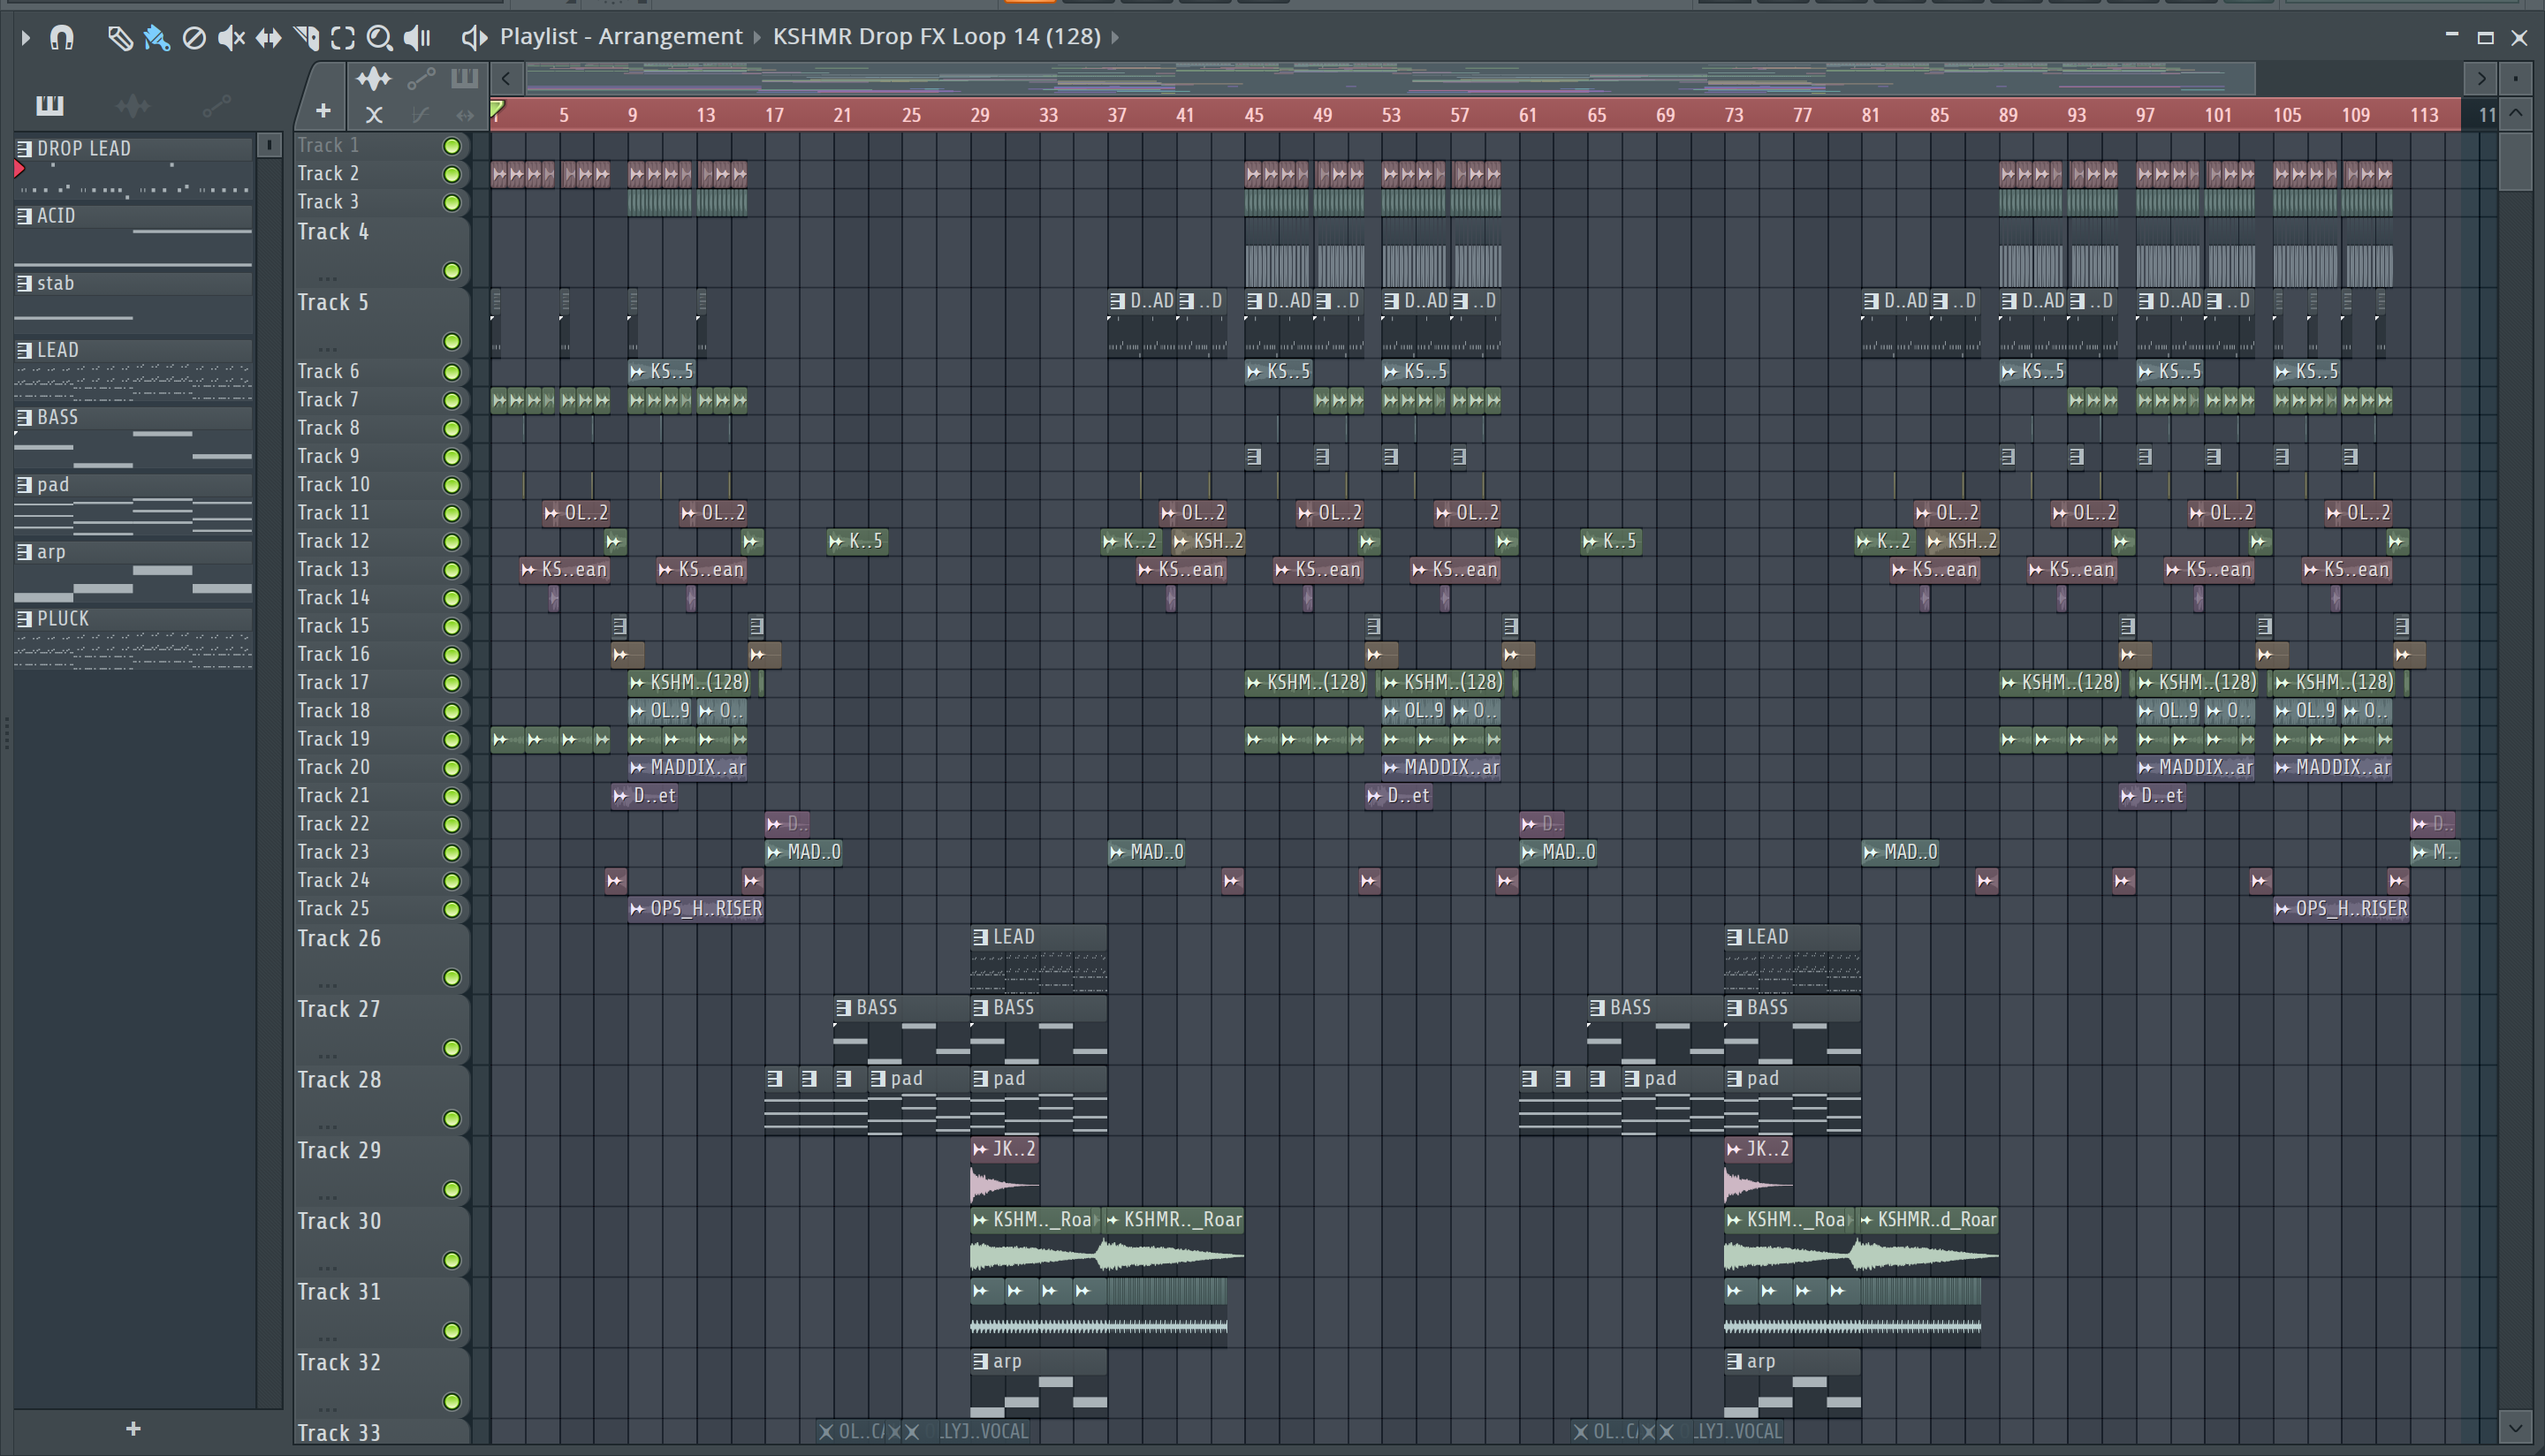This screenshot has height=1456, width=2545.
Task: Open the Playlist options menu arrow
Action: (25, 38)
